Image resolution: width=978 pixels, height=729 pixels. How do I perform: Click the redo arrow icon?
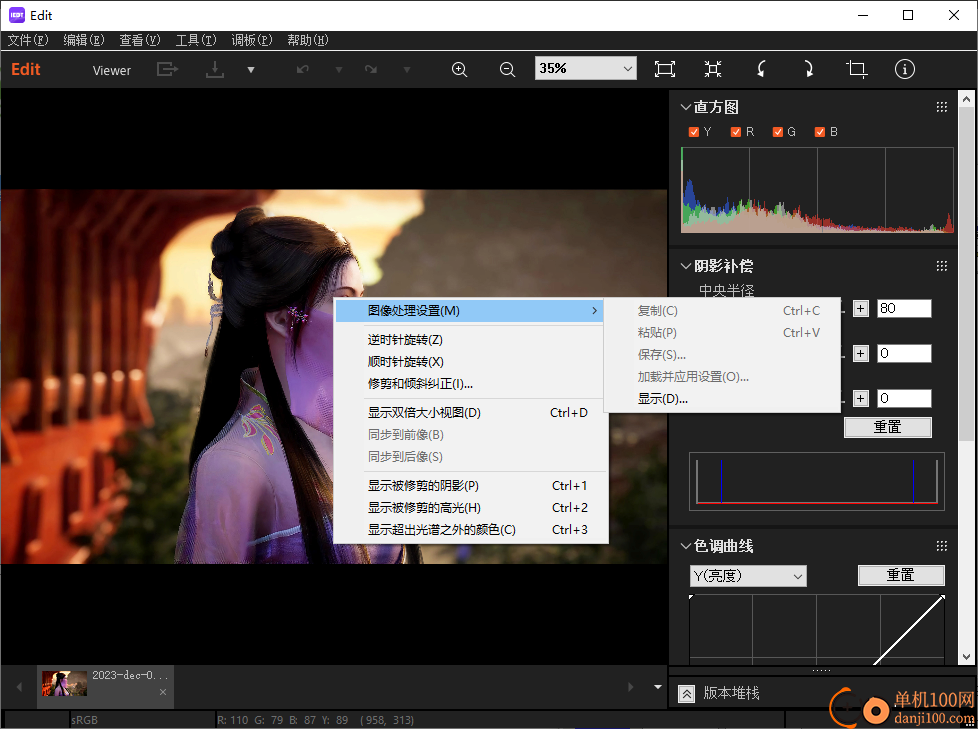coord(371,69)
